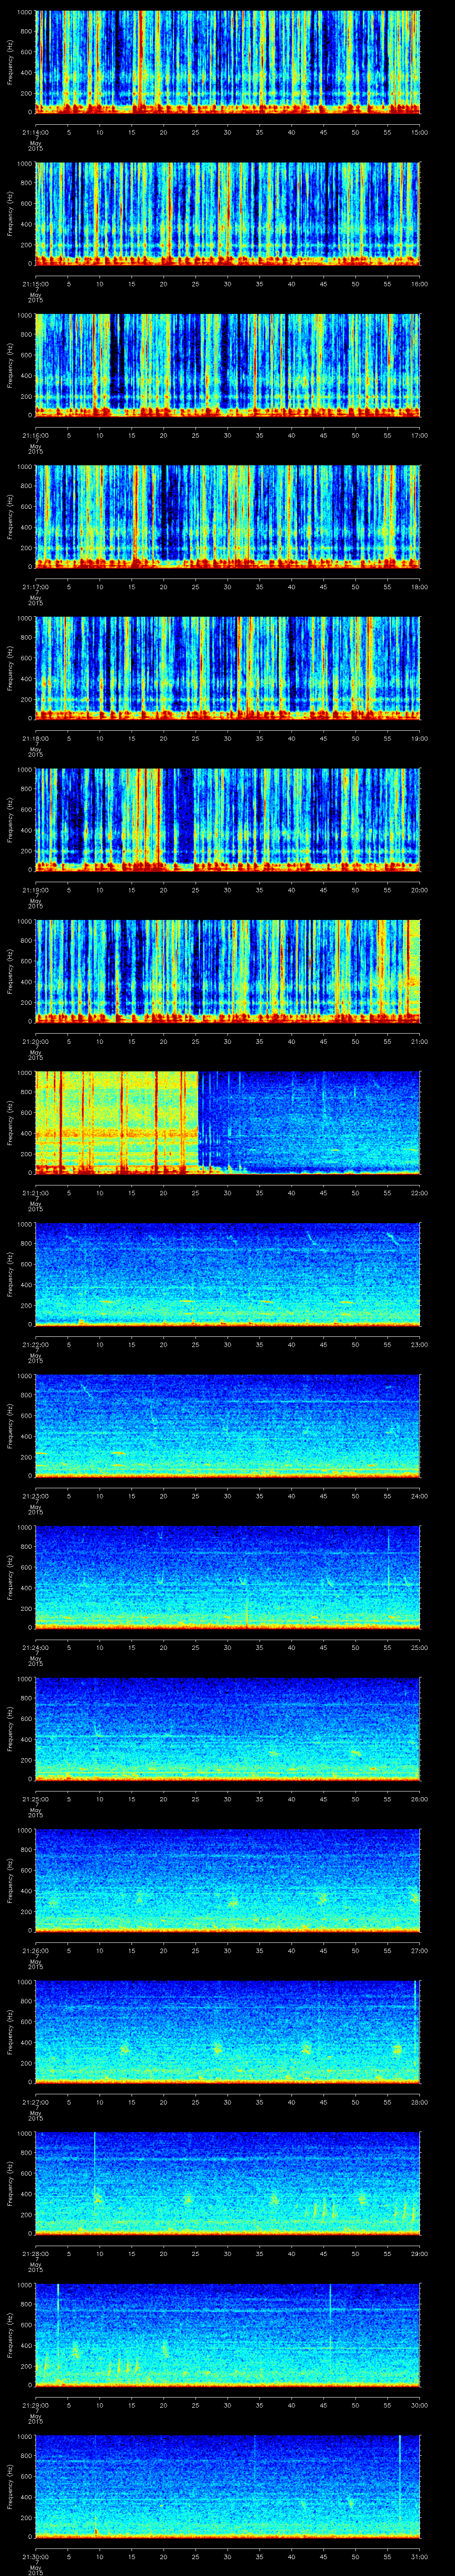Click the 19:00 end time label
This screenshot has width=455, height=2576.
tap(420, 738)
